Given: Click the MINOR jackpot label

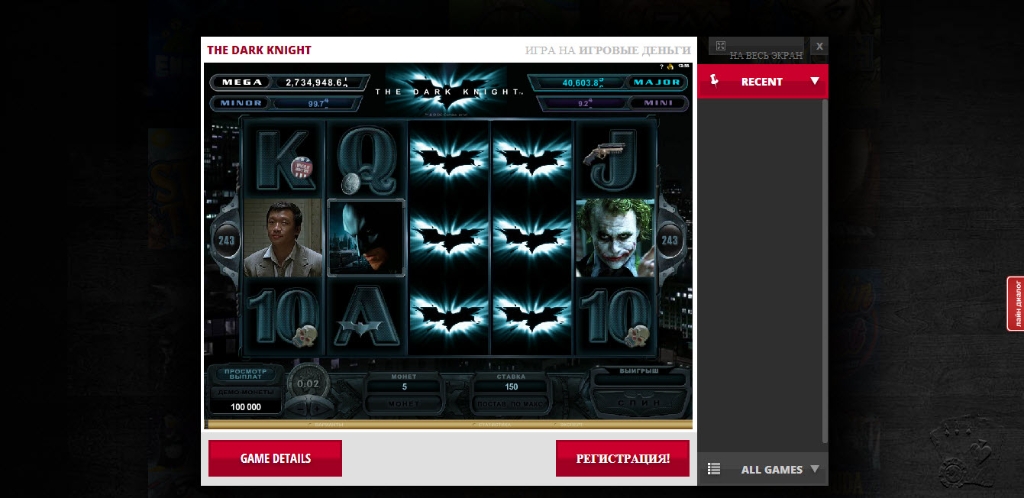Looking at the screenshot, I should [x=240, y=103].
